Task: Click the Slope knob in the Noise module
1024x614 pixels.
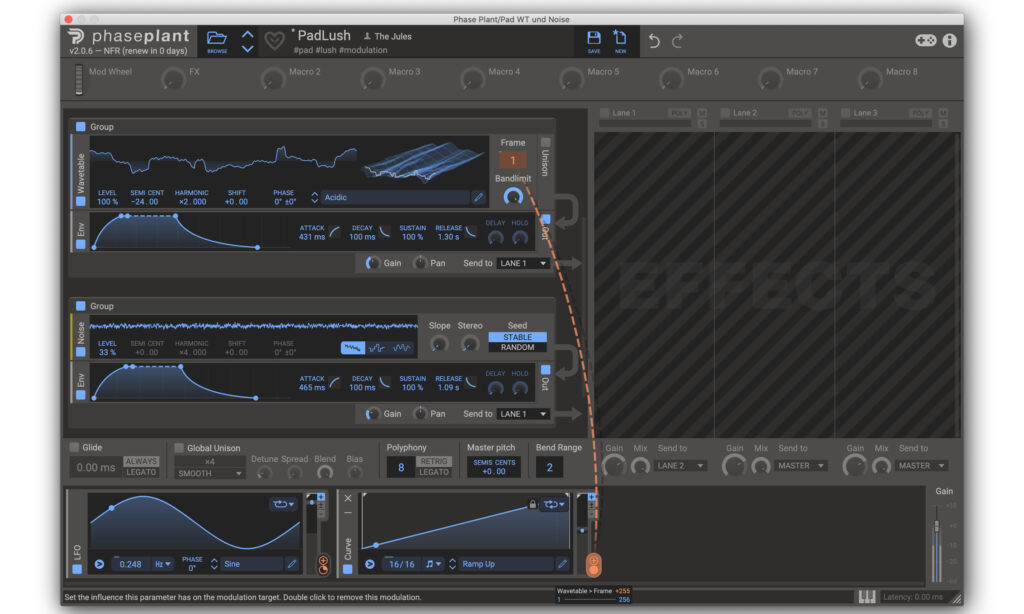Action: (x=439, y=344)
